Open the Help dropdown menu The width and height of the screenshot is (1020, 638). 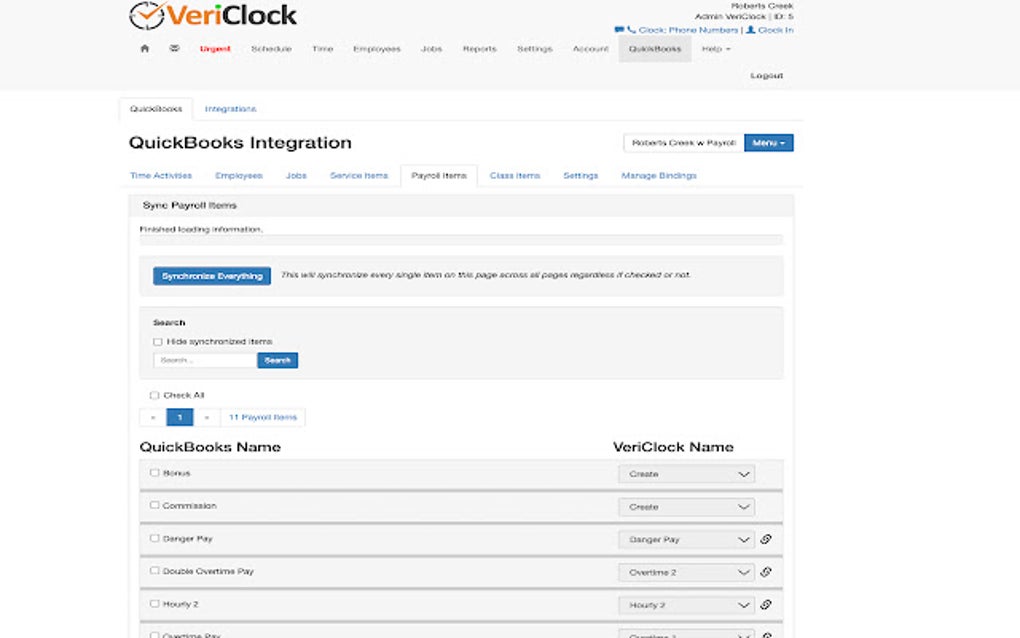click(717, 47)
